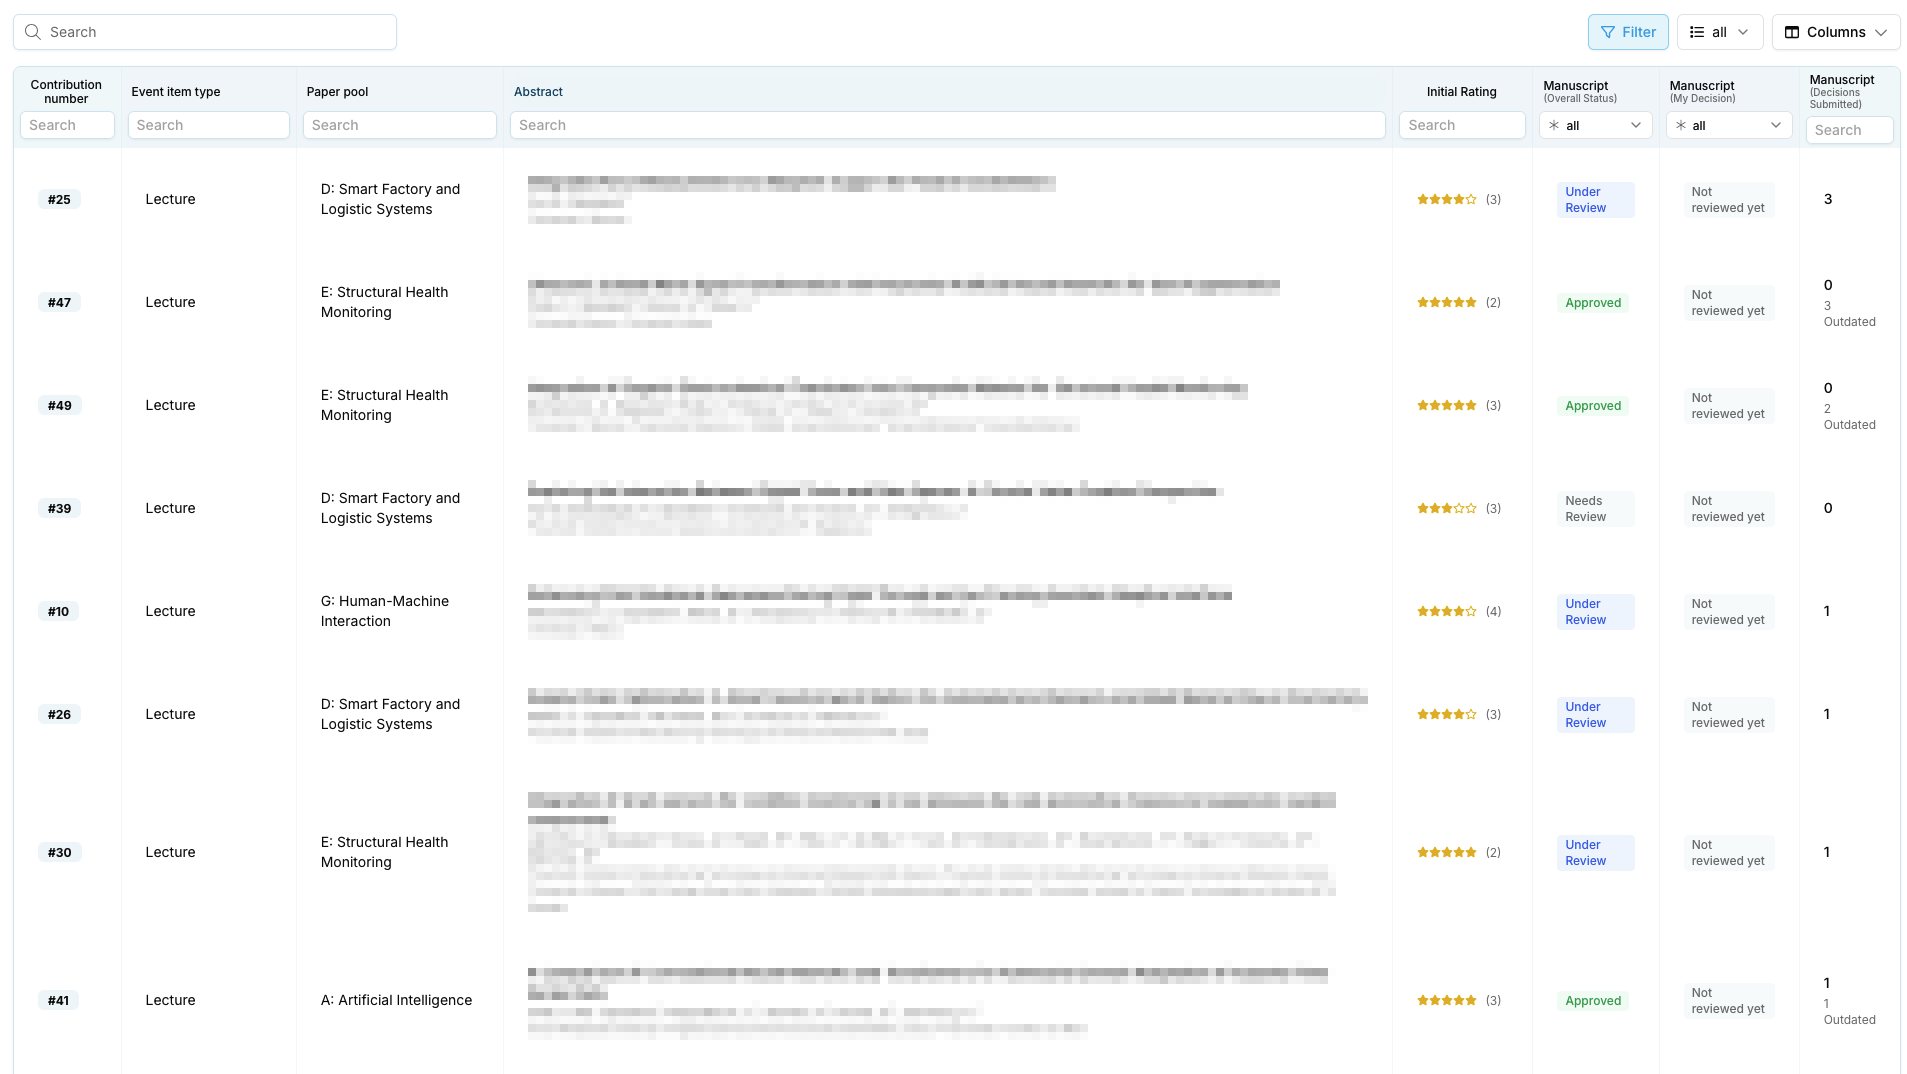Screen dimensions: 1907x1074
Task: Click the star rating on contribution #25
Action: click(x=1446, y=199)
